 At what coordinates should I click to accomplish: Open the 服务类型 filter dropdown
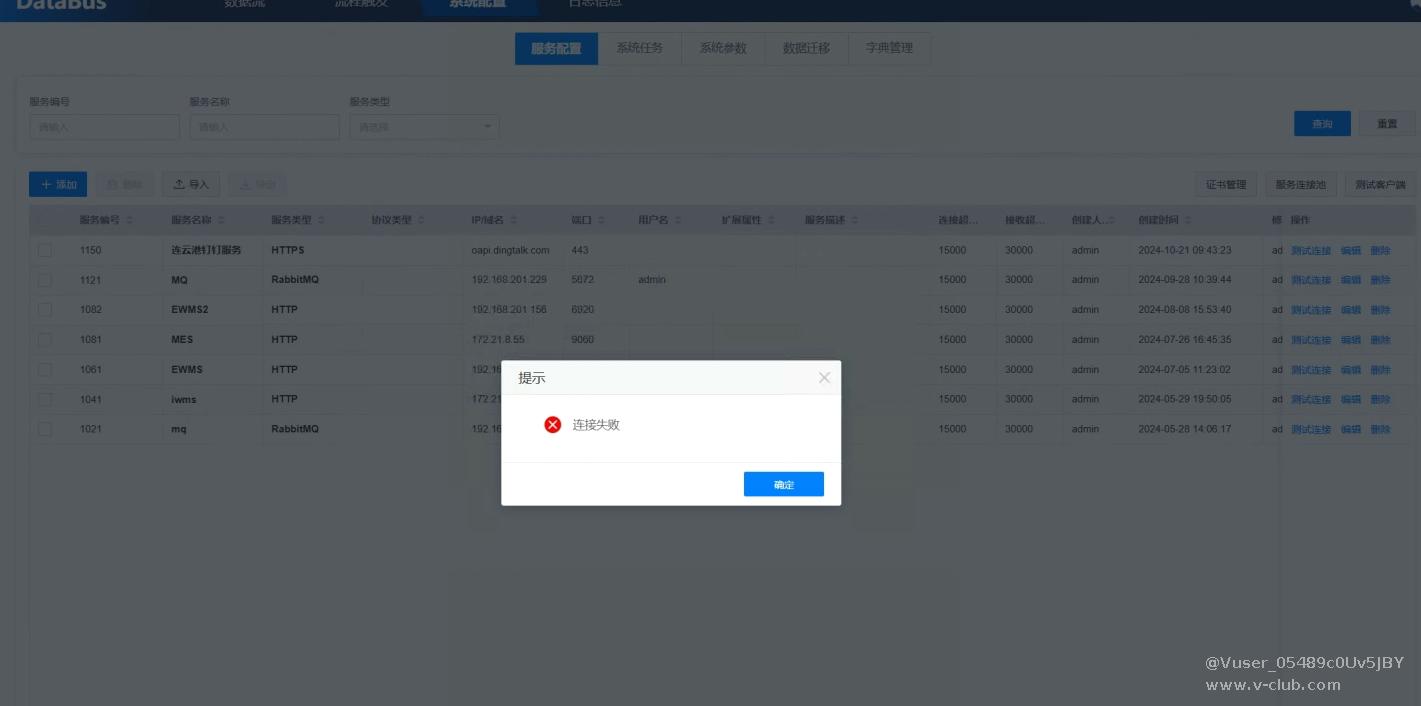coord(424,127)
